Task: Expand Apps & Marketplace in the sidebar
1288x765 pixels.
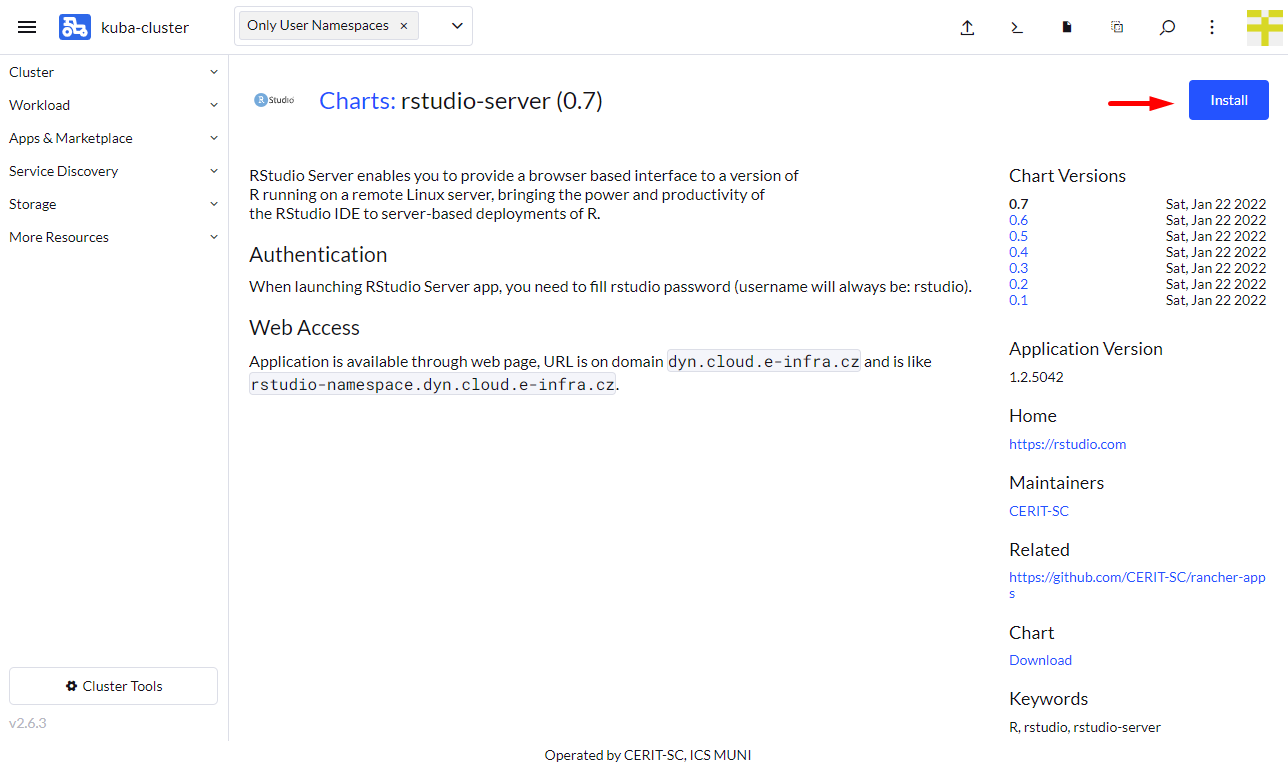Action: coord(114,138)
